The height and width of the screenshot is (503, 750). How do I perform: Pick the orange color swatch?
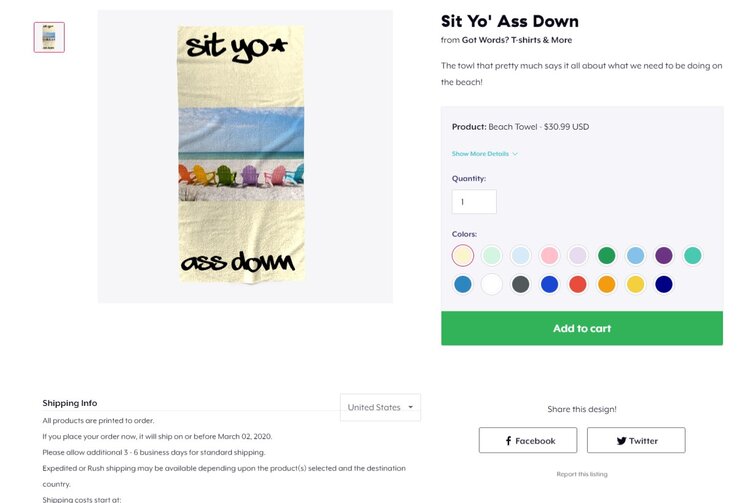[x=606, y=284]
